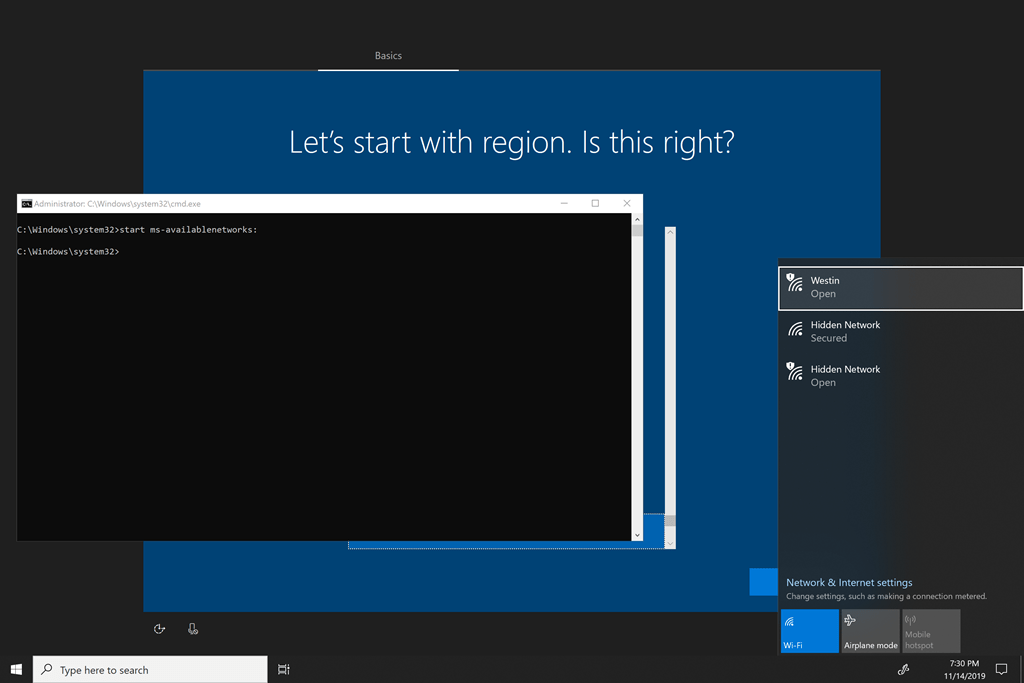Click the microphone icon on the setup screen
The image size is (1024, 683).
click(192, 628)
